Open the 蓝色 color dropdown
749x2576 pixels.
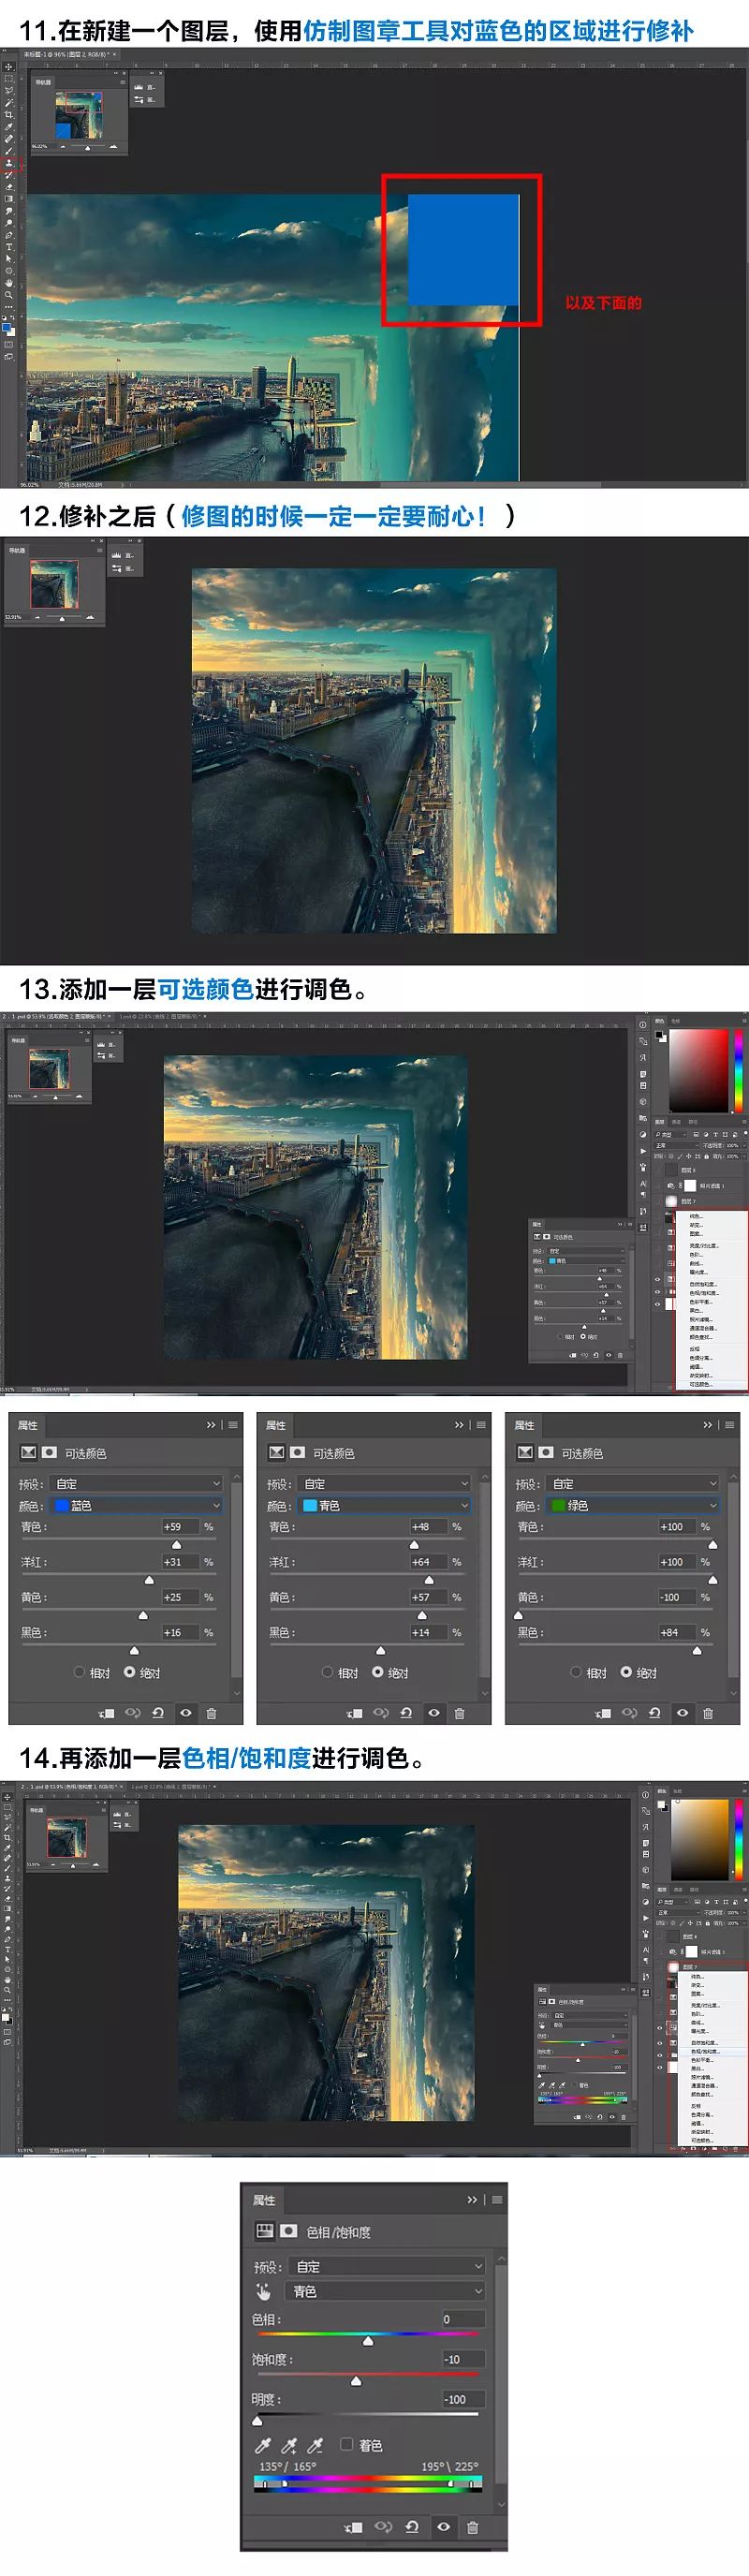pyautogui.click(x=135, y=1505)
